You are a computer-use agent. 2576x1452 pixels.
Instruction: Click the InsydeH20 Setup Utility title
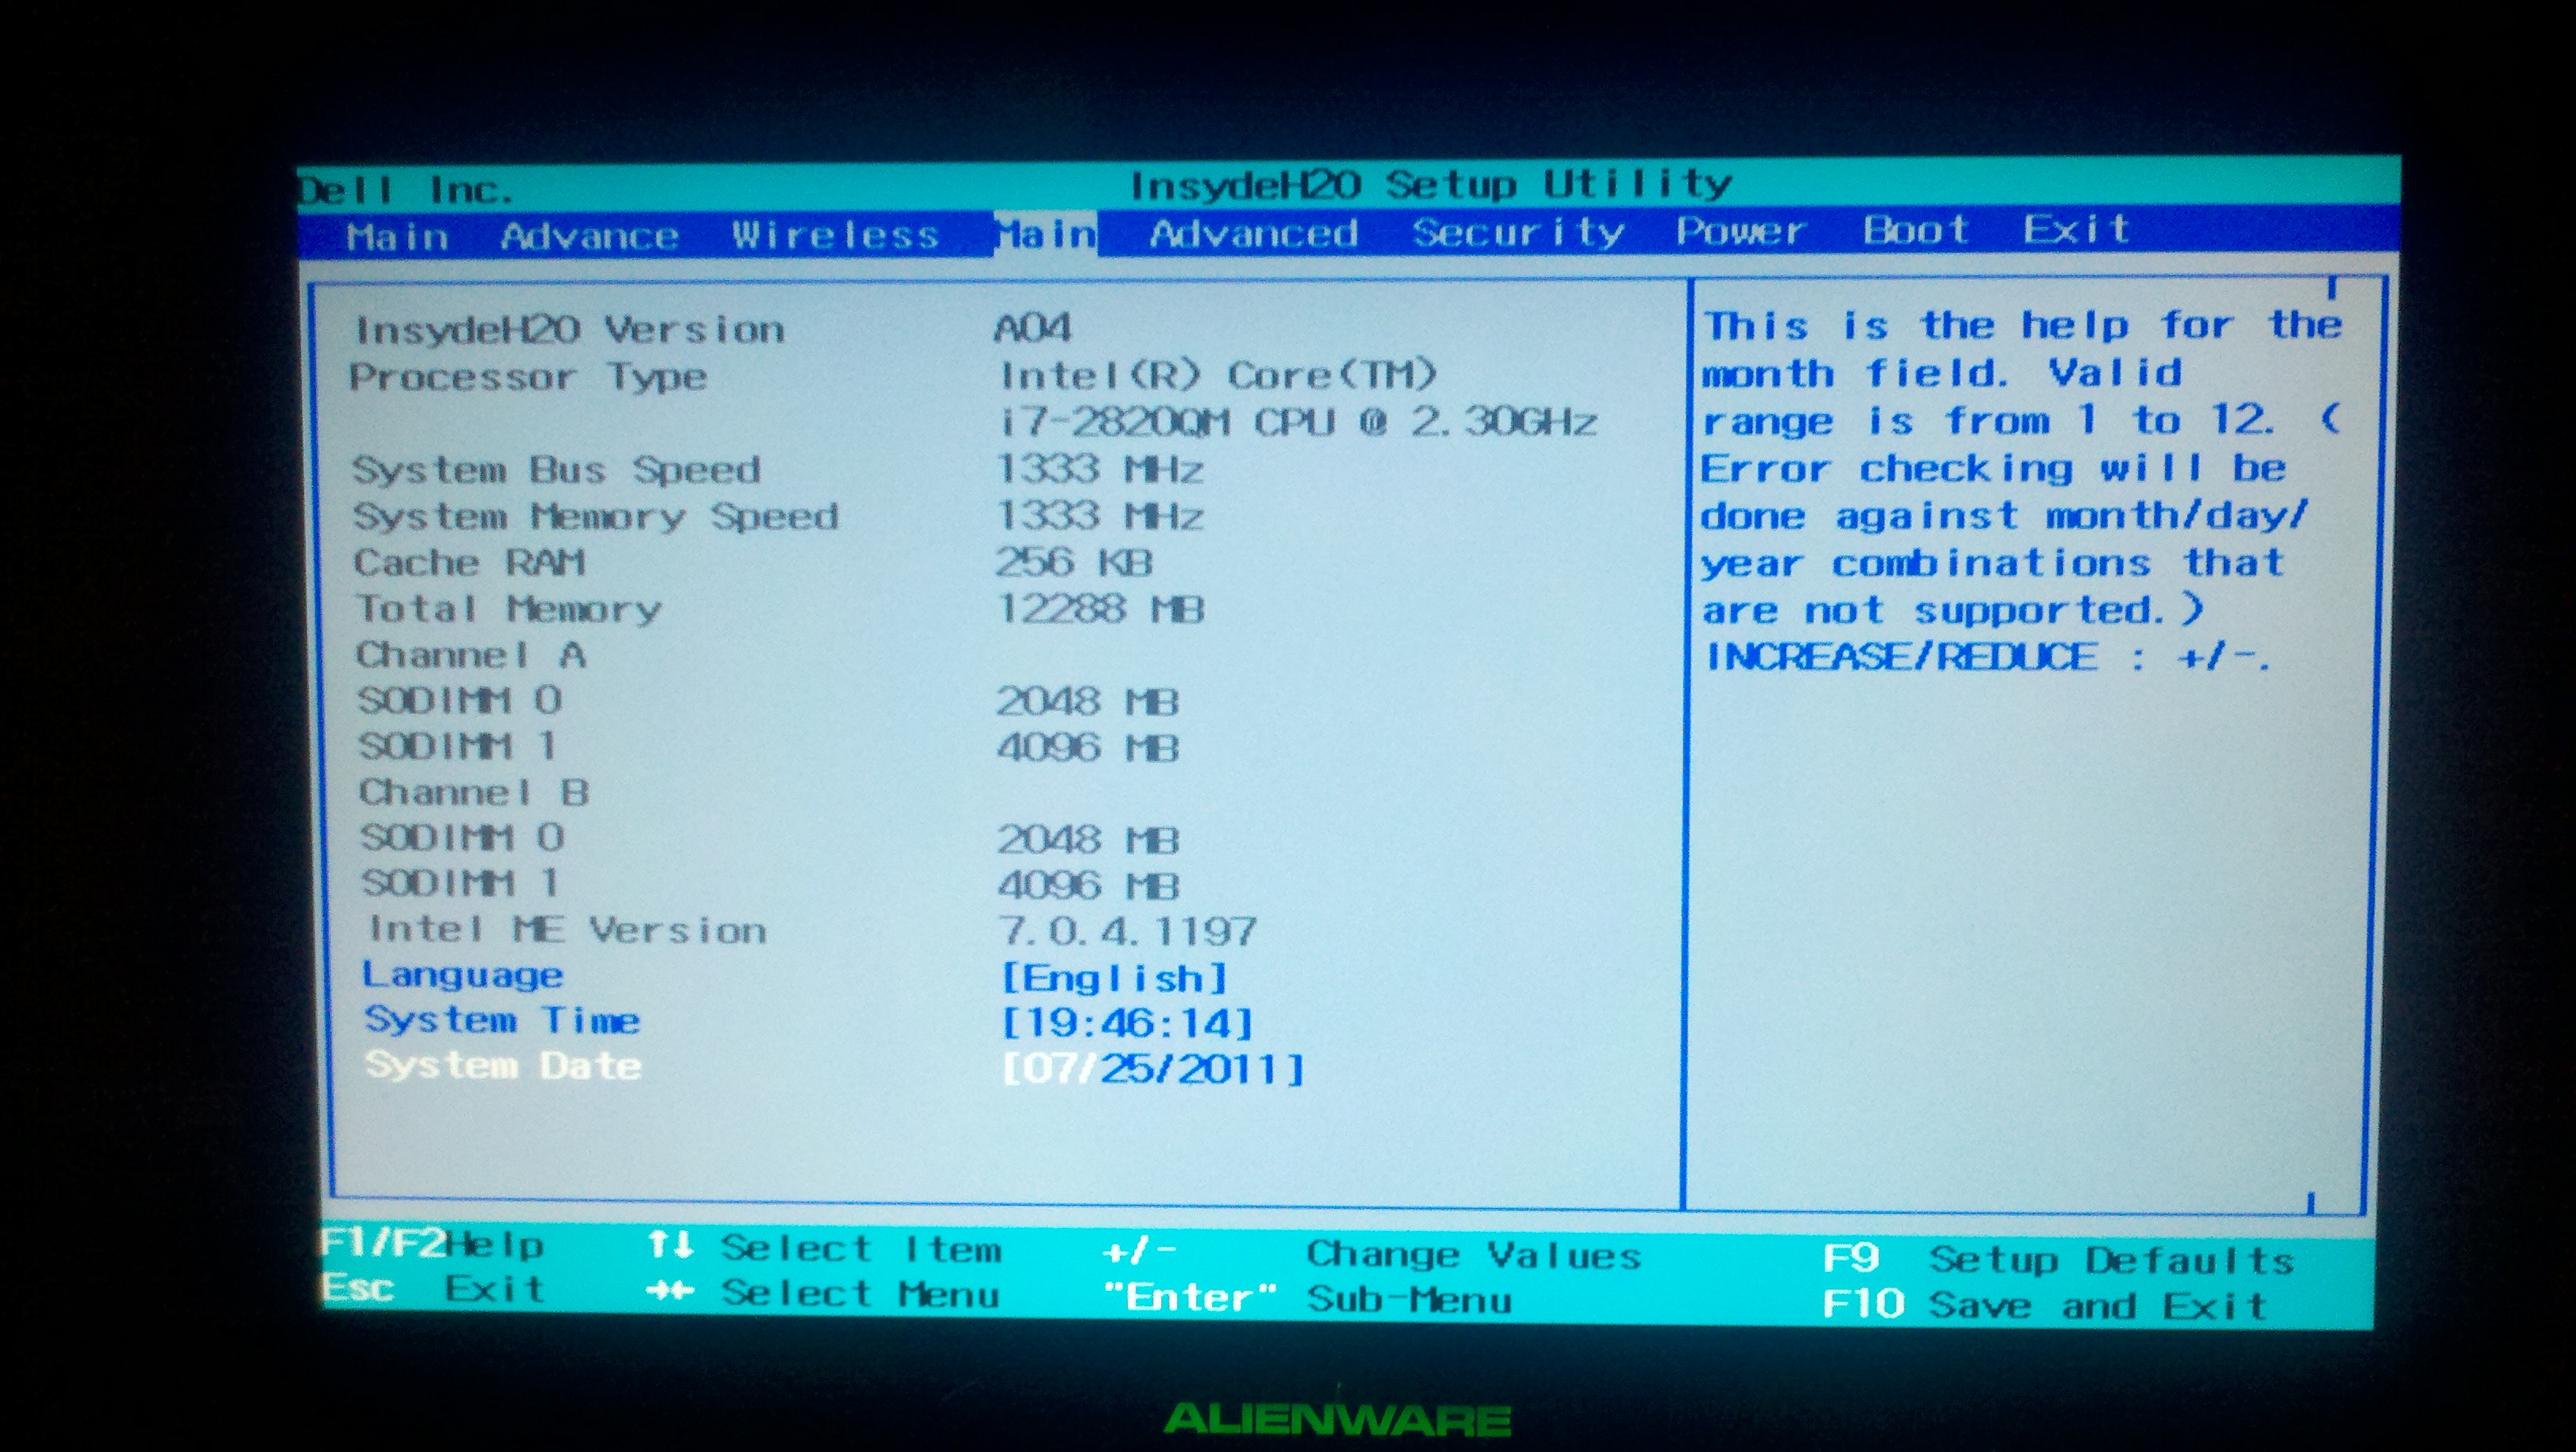[x=1430, y=184]
